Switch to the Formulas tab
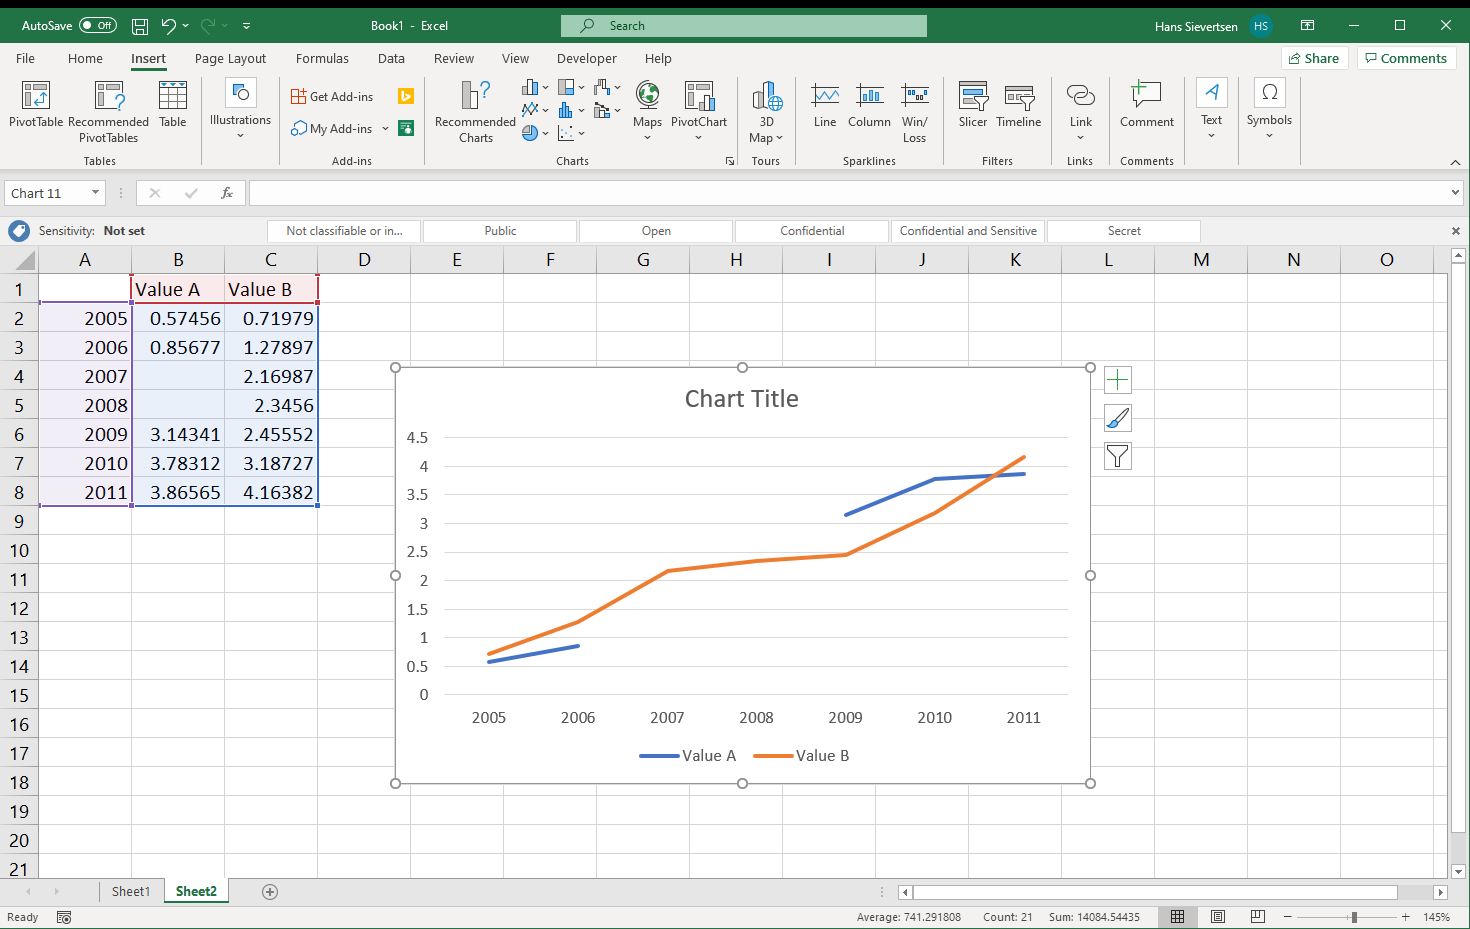The image size is (1470, 929). 322,59
